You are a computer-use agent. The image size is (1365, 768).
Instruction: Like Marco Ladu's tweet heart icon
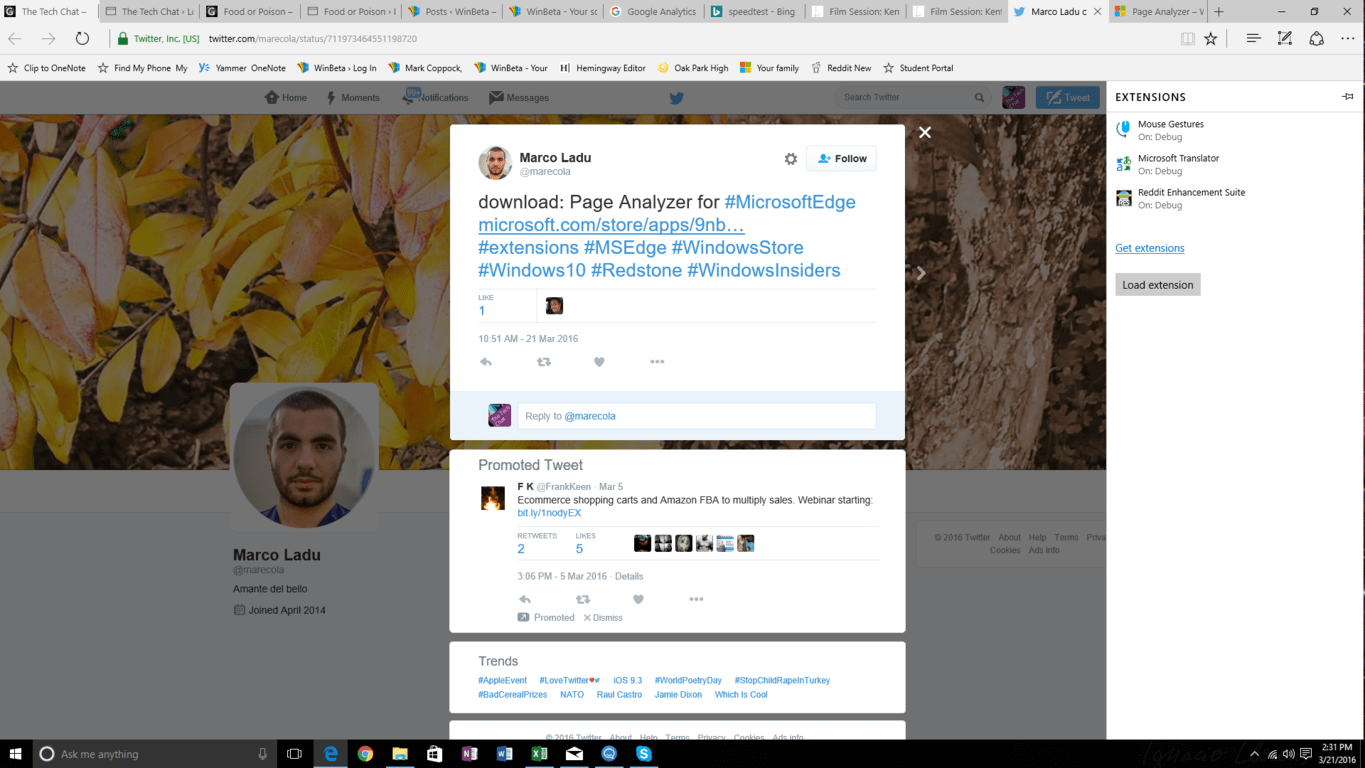(599, 362)
